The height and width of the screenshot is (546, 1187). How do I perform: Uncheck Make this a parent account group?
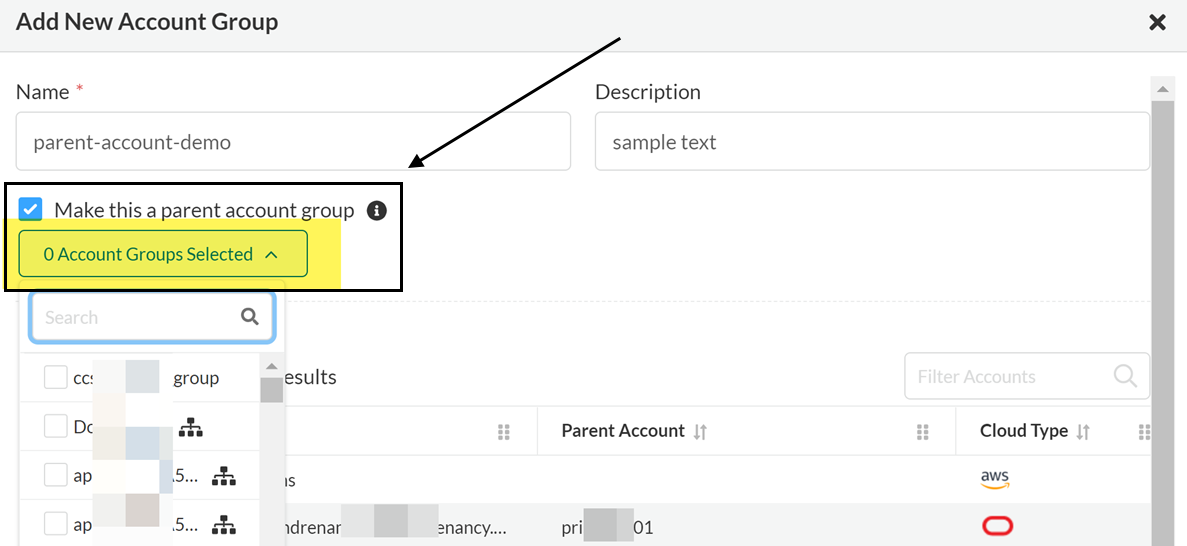(x=31, y=209)
